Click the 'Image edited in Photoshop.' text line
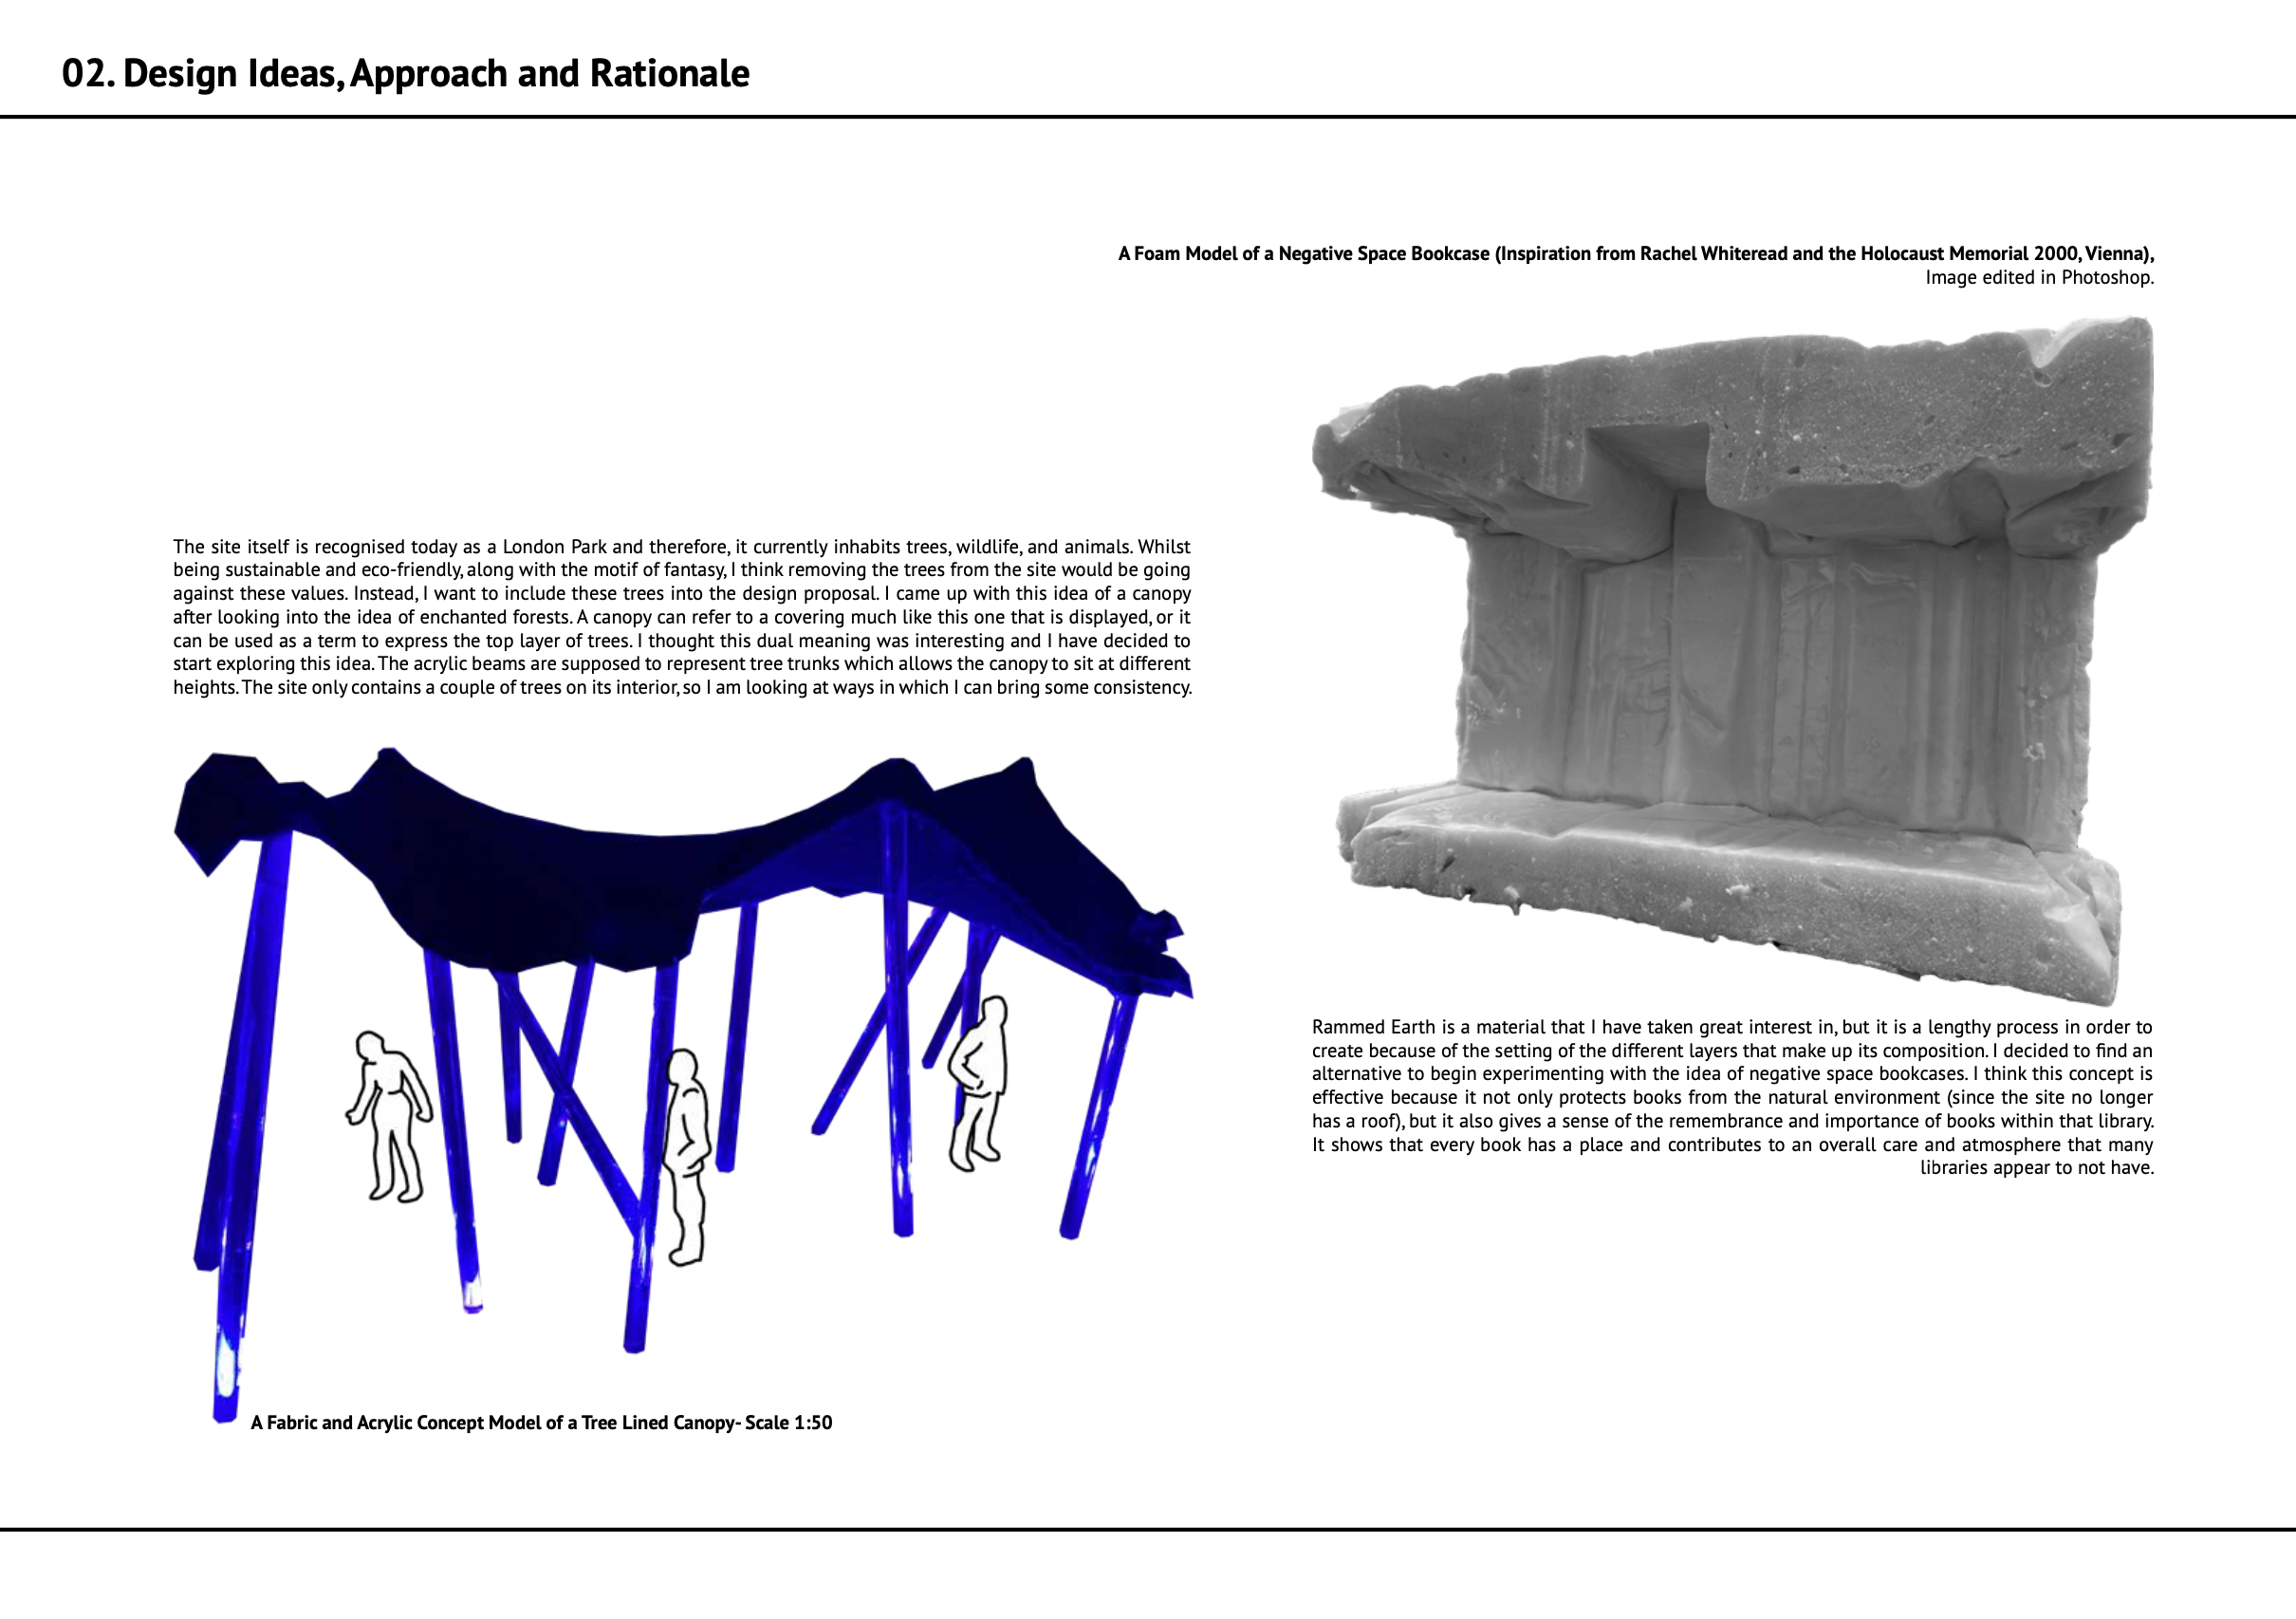The width and height of the screenshot is (2296, 1619). (2039, 278)
